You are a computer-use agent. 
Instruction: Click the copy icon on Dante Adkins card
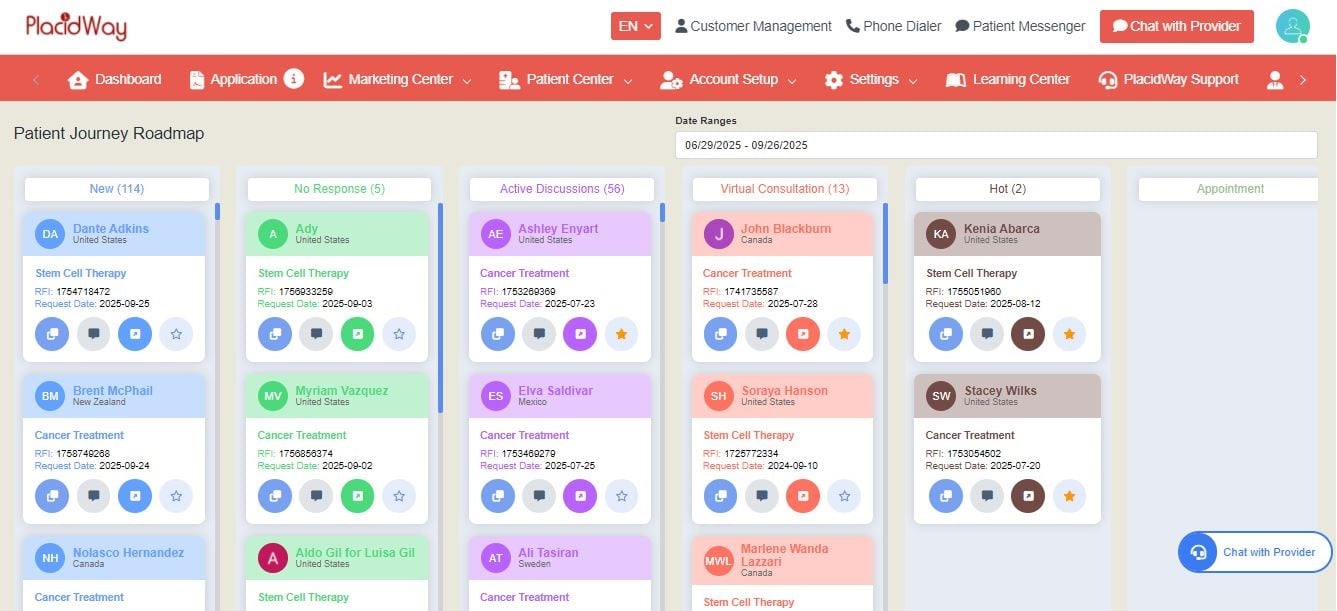point(52,334)
